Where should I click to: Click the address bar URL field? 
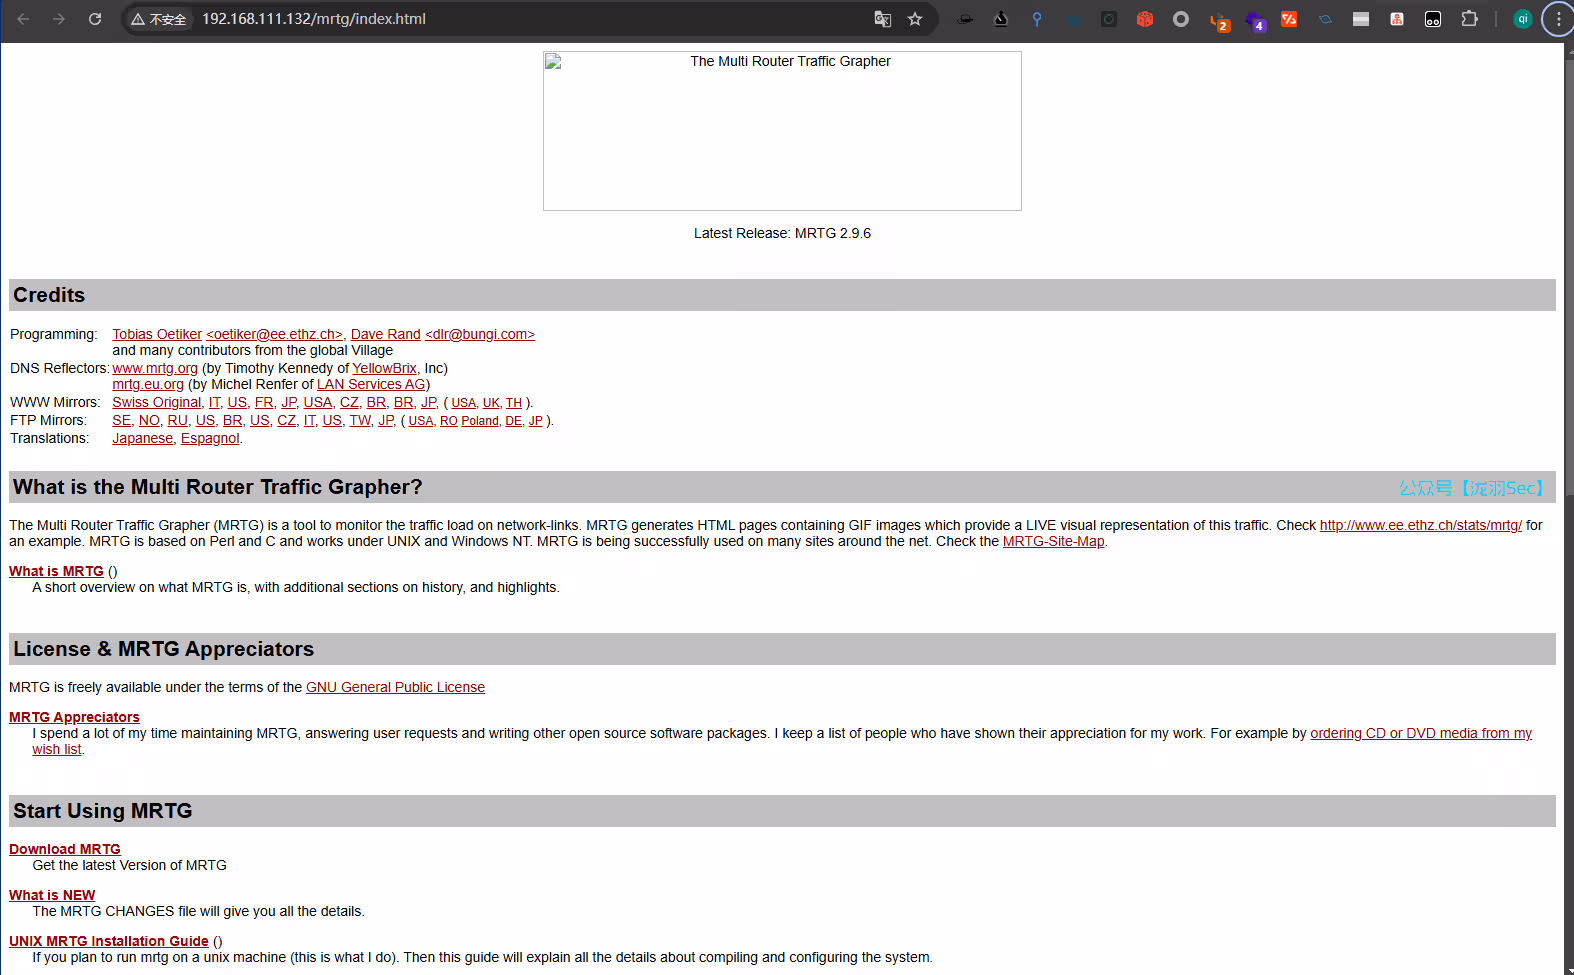point(500,19)
